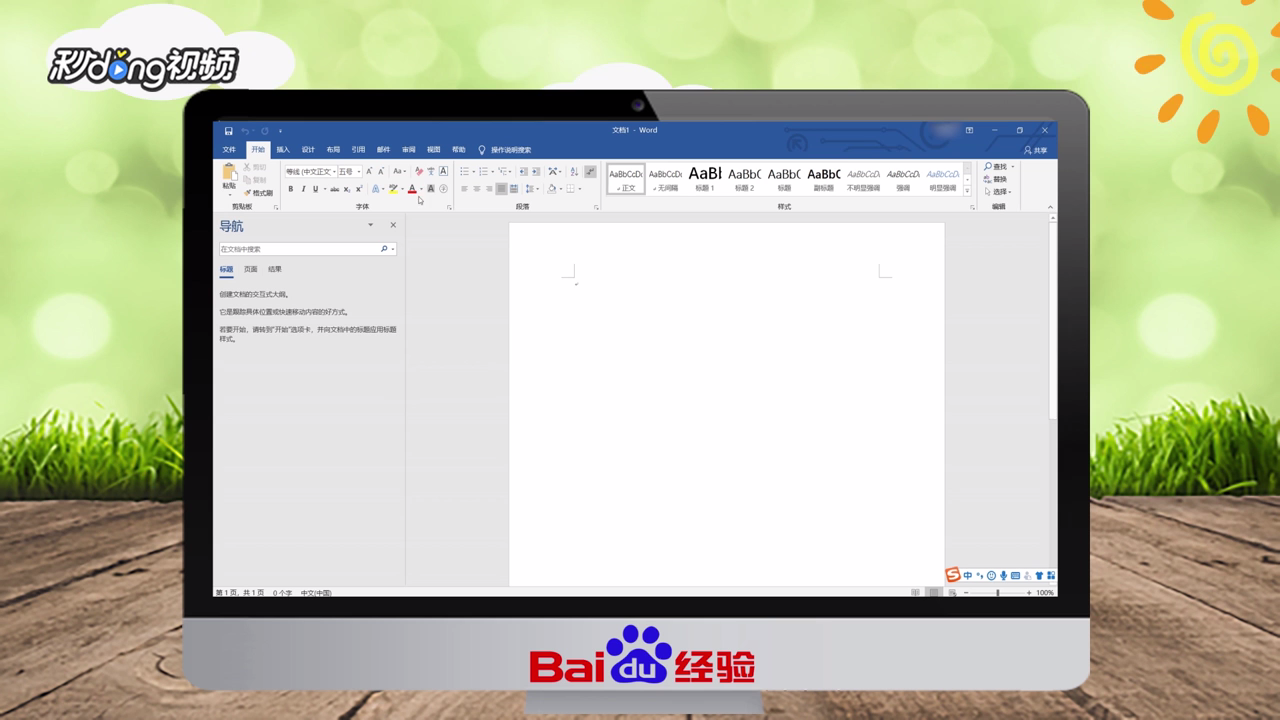Viewport: 1280px width, 720px height.
Task: Open the Find dropdown arrow
Action: [x=1013, y=167]
